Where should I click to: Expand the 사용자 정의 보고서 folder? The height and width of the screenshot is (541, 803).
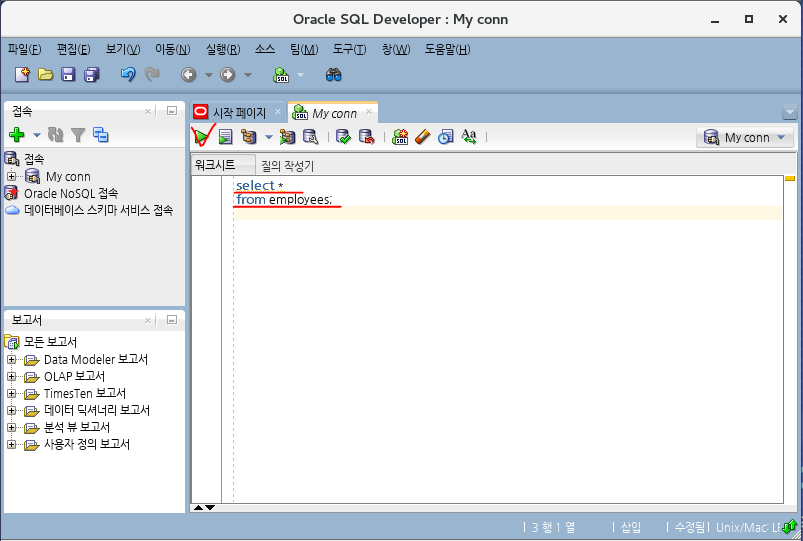point(11,444)
